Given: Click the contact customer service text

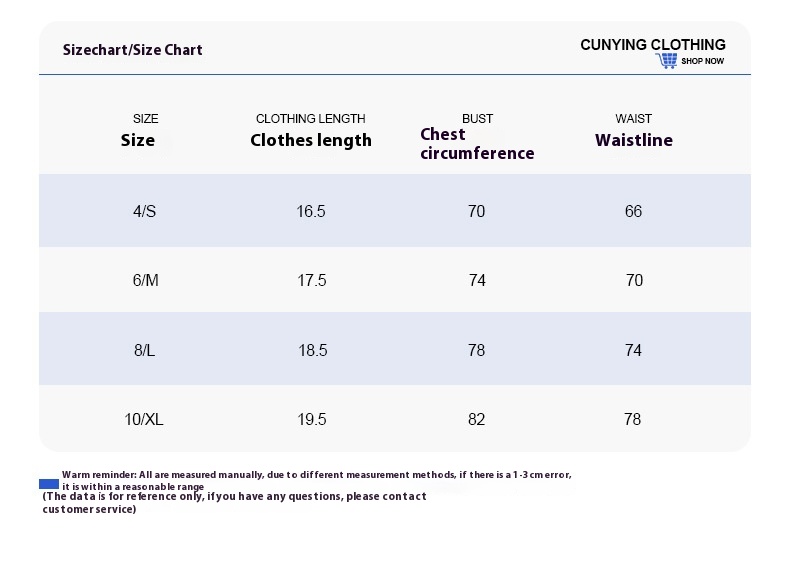Looking at the screenshot, I should pyautogui.click(x=234, y=503).
